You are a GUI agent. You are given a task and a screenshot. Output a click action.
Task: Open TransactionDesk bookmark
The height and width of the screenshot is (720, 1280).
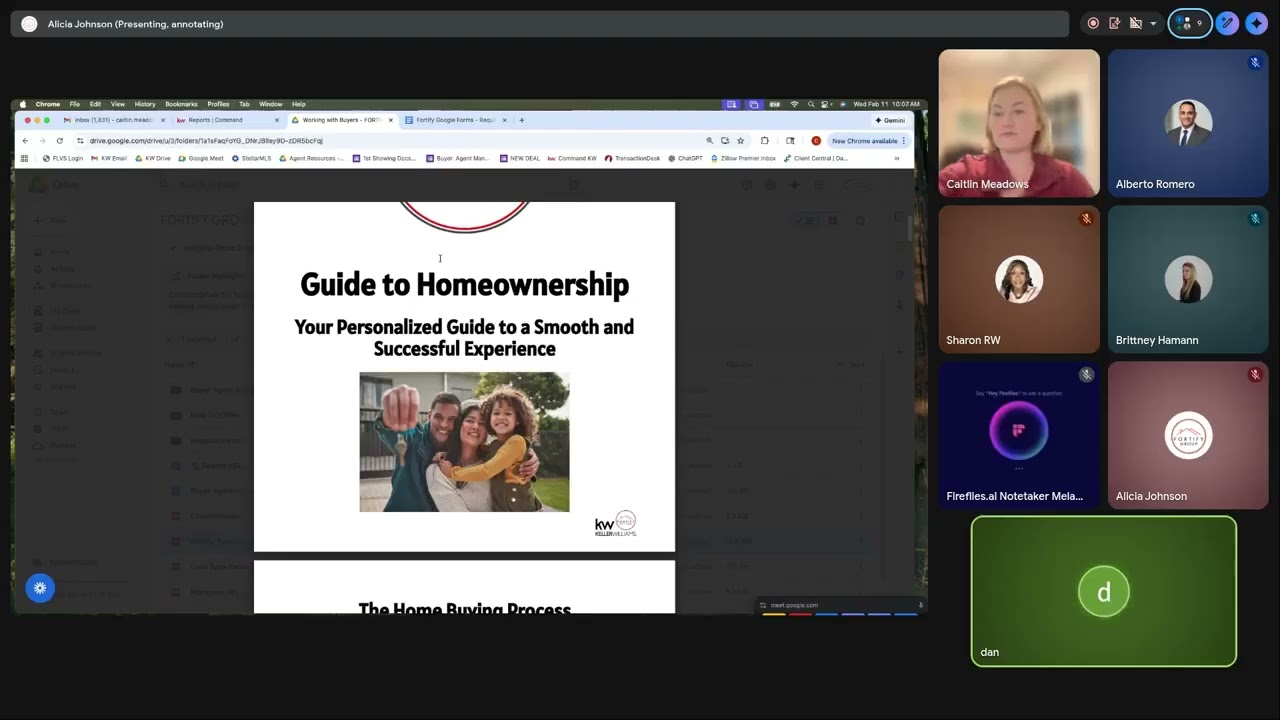point(633,158)
